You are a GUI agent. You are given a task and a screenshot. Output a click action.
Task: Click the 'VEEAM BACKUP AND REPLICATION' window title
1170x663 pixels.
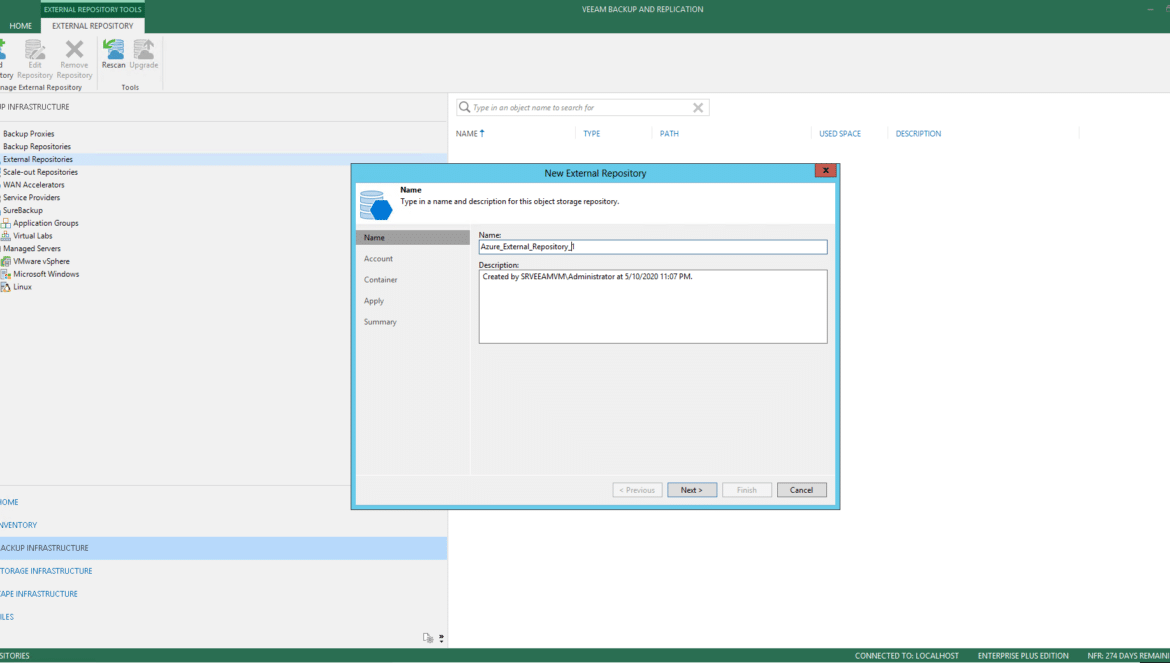(x=642, y=9)
